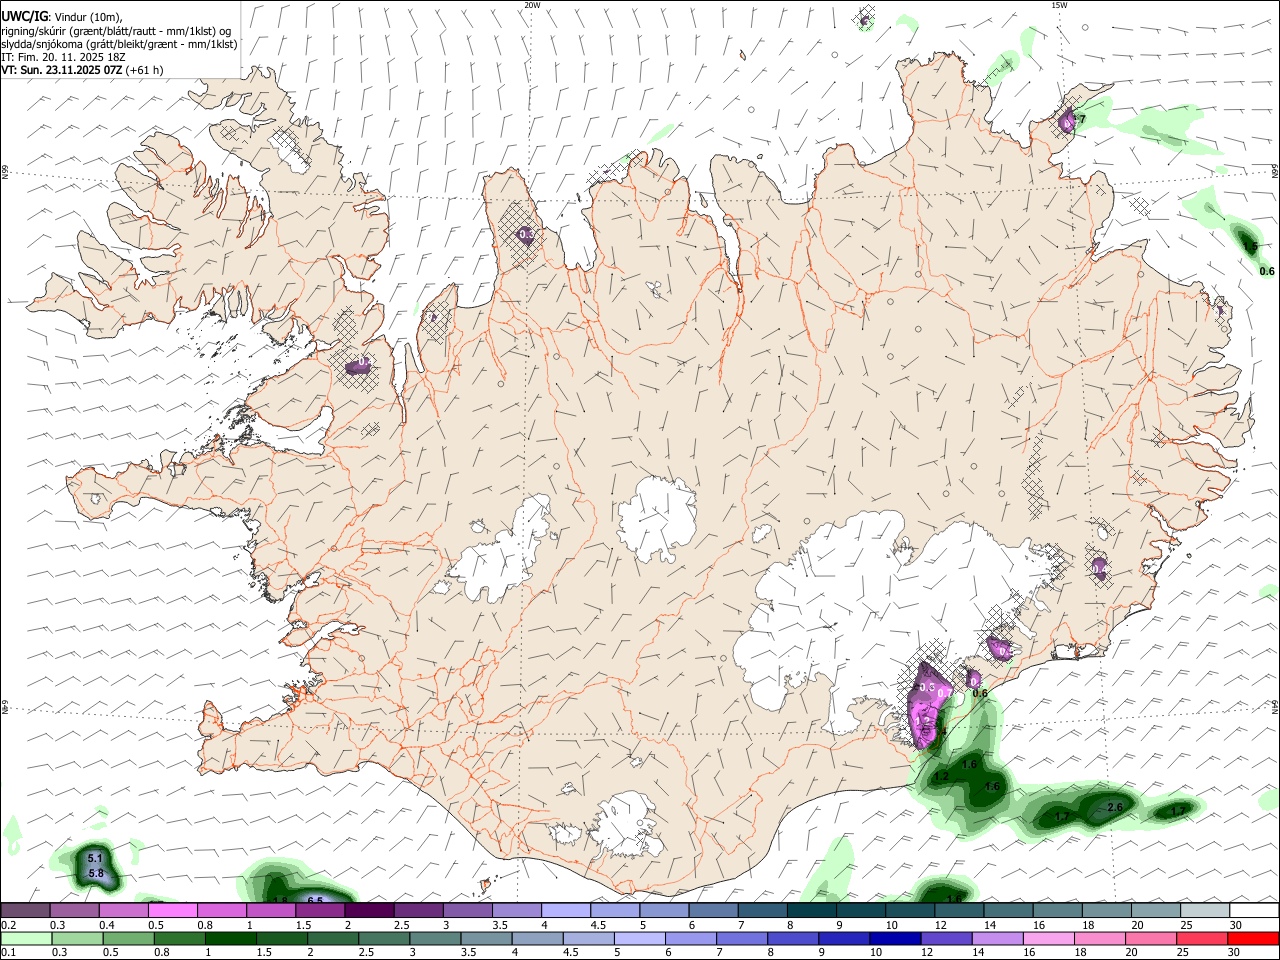
Task: Click the '0.2' snow scale label
Action: pos(8,925)
